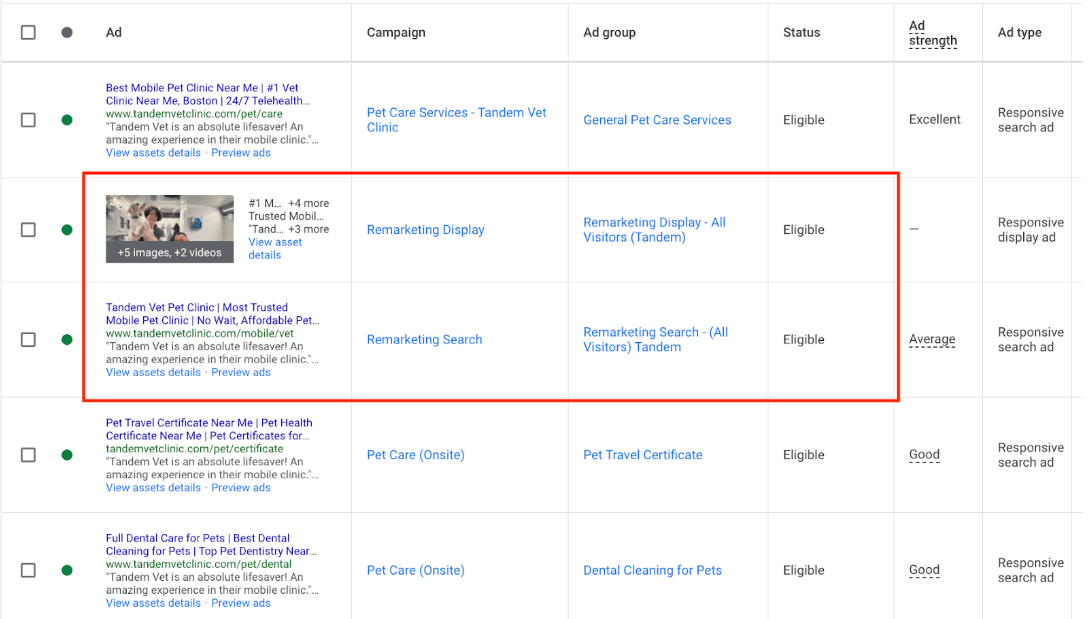The image size is (1089, 619).
Task: Click Preview ads for the Dental Care ad
Action: pyautogui.click(x=241, y=603)
